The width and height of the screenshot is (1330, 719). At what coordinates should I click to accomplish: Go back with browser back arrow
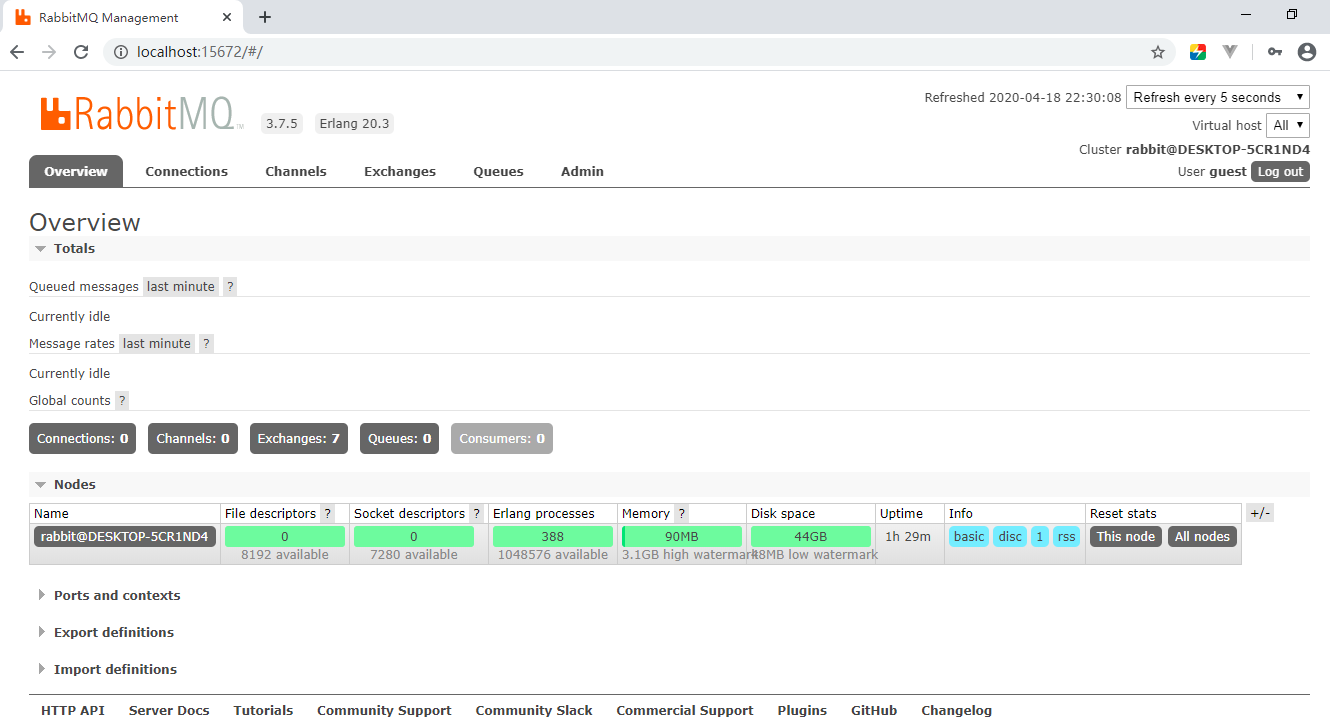[17, 52]
